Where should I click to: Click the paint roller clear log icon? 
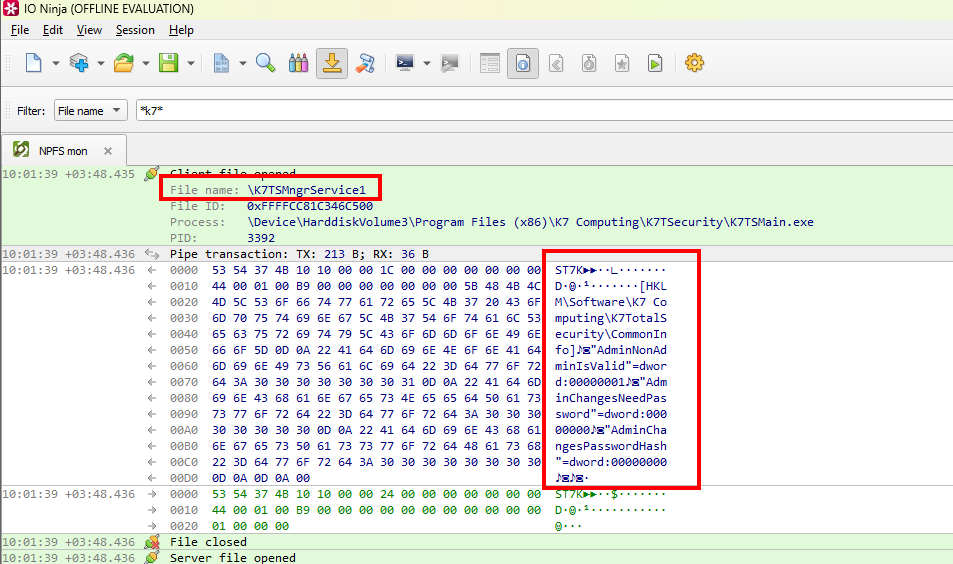(365, 63)
